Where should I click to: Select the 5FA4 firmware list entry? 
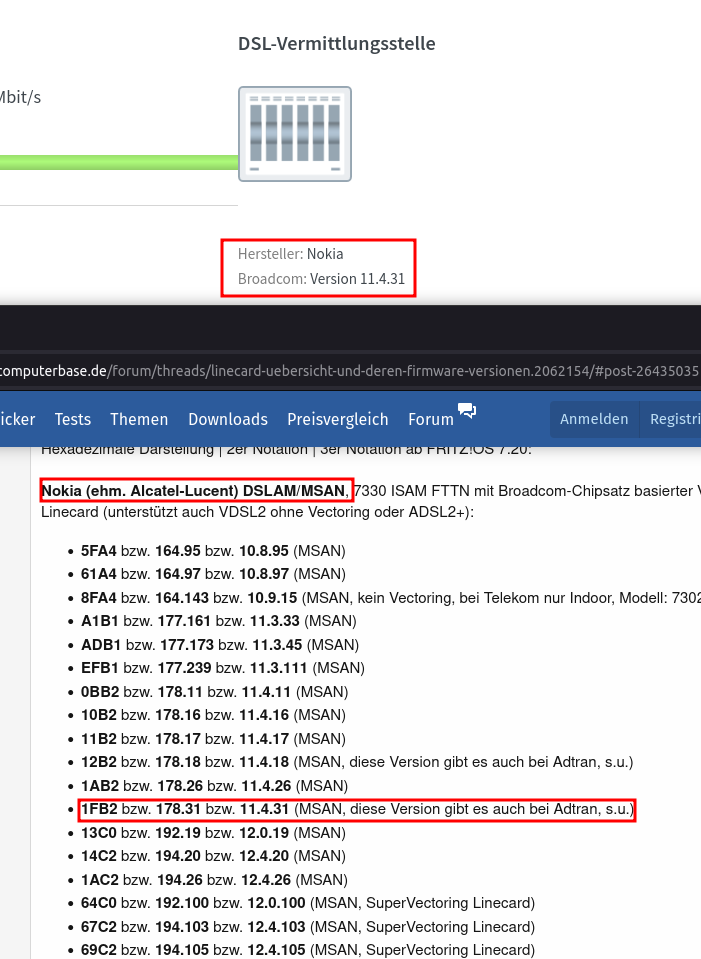213,550
